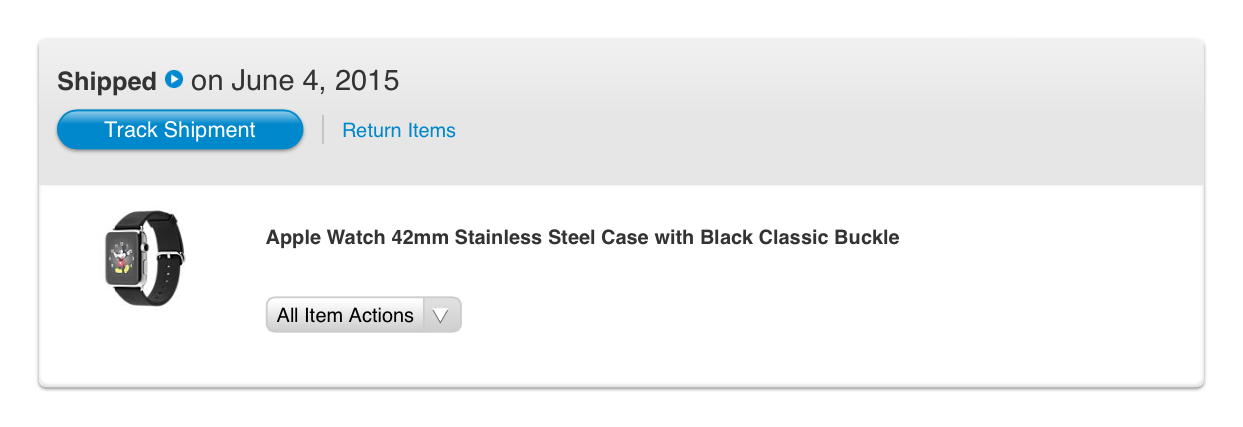Click the word Track in the blue button

point(131,130)
